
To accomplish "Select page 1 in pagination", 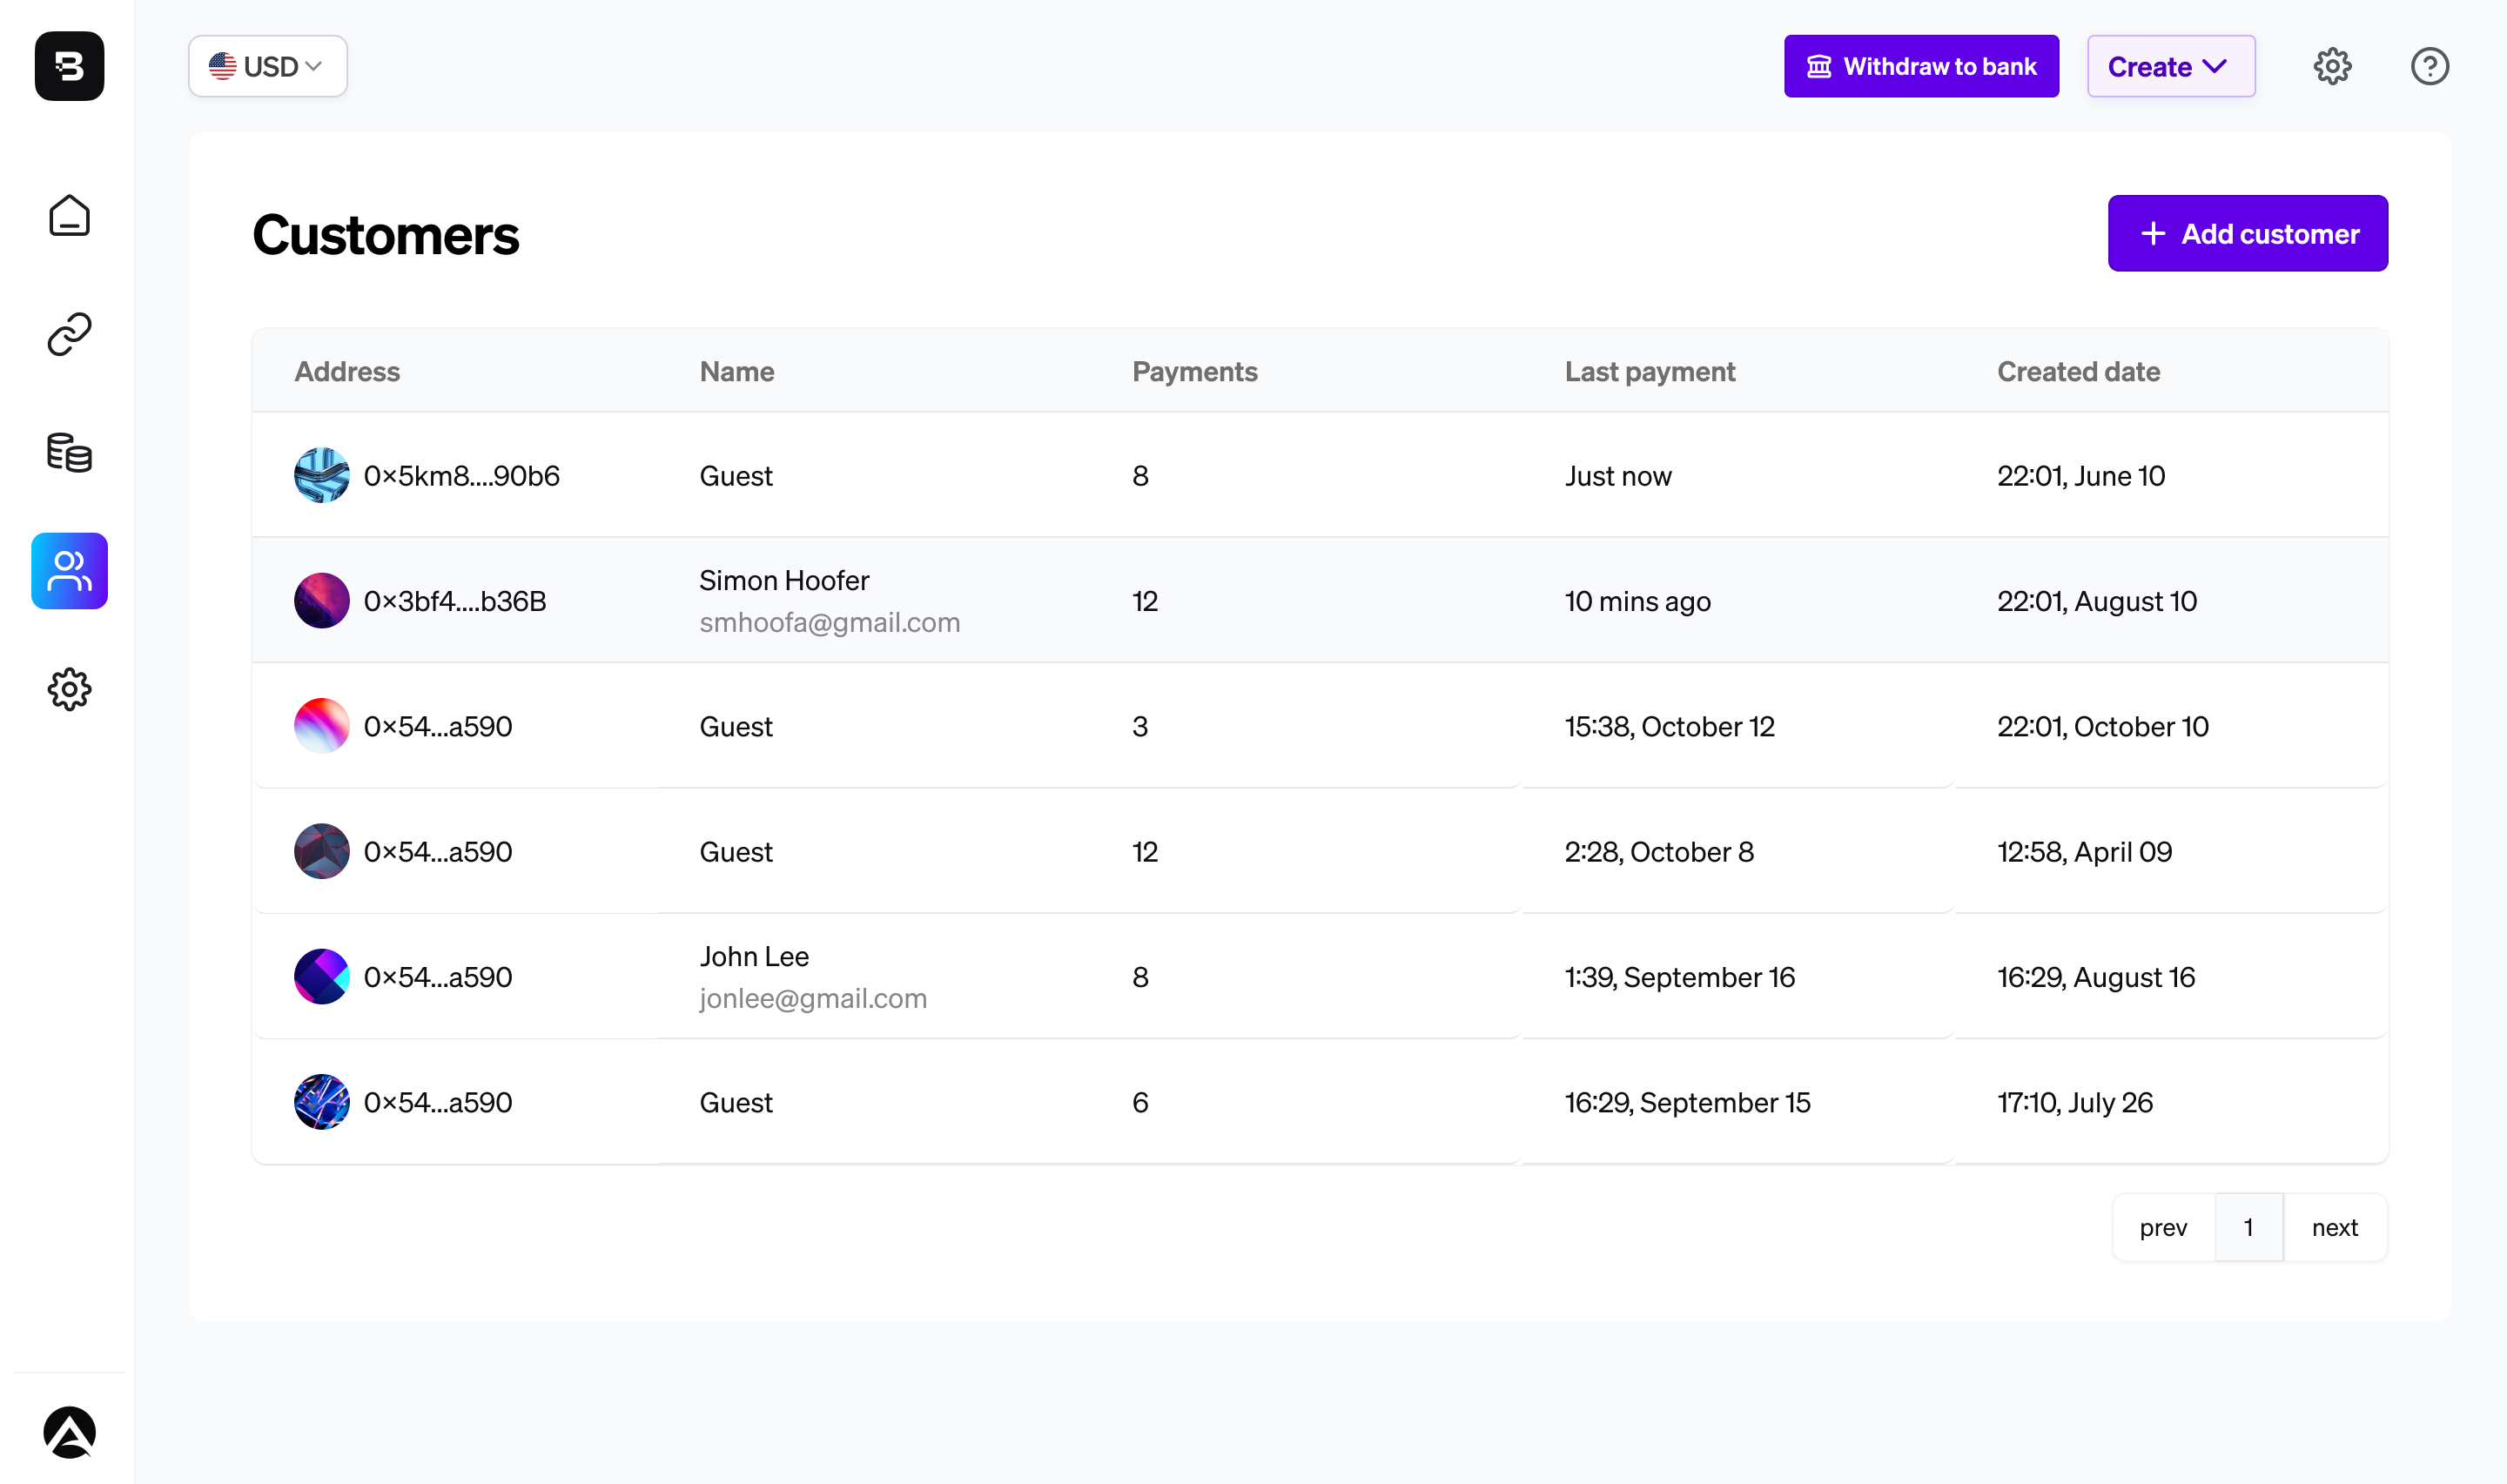I will click(x=2247, y=1227).
